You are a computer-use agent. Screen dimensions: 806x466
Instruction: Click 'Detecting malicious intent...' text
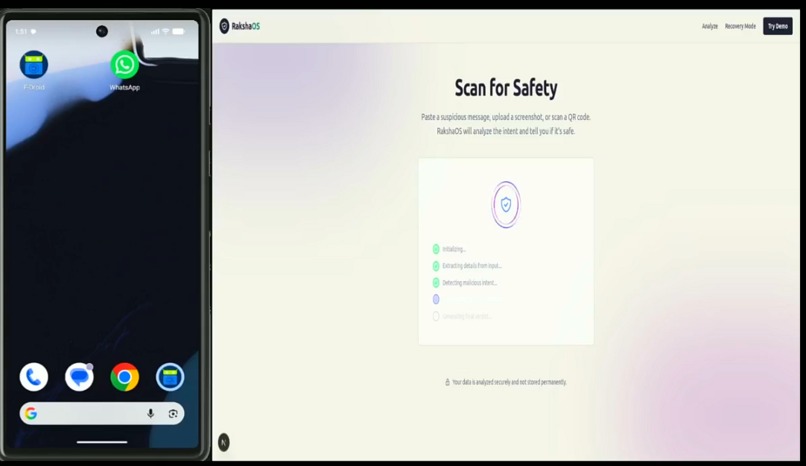tap(470, 283)
